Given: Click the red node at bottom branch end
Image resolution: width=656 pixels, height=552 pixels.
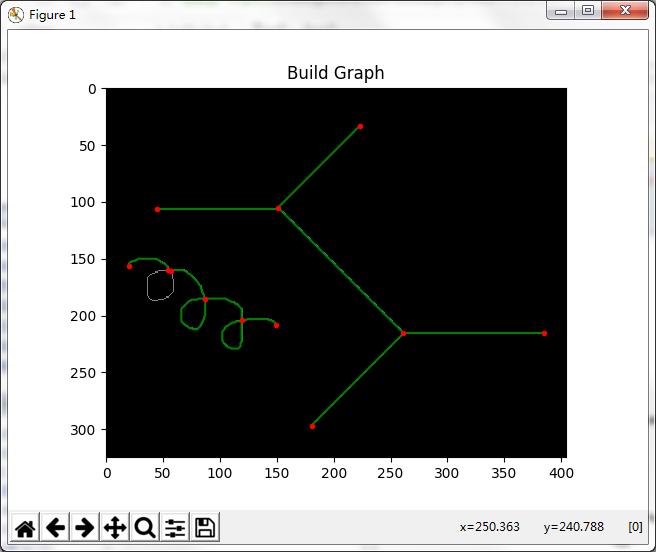Looking at the screenshot, I should coord(313,426).
